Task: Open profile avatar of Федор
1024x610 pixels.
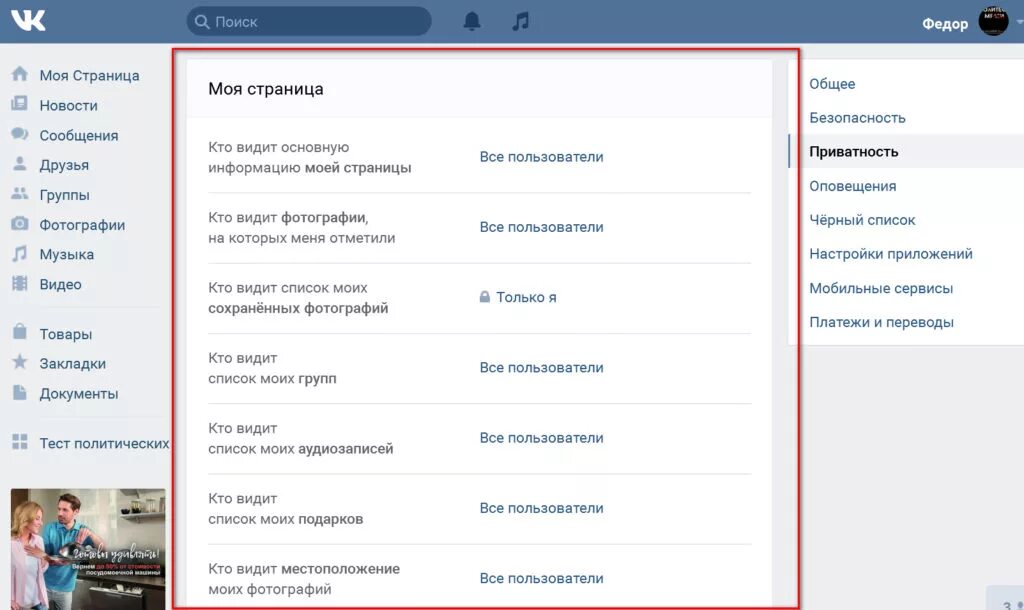Action: pyautogui.click(x=993, y=21)
